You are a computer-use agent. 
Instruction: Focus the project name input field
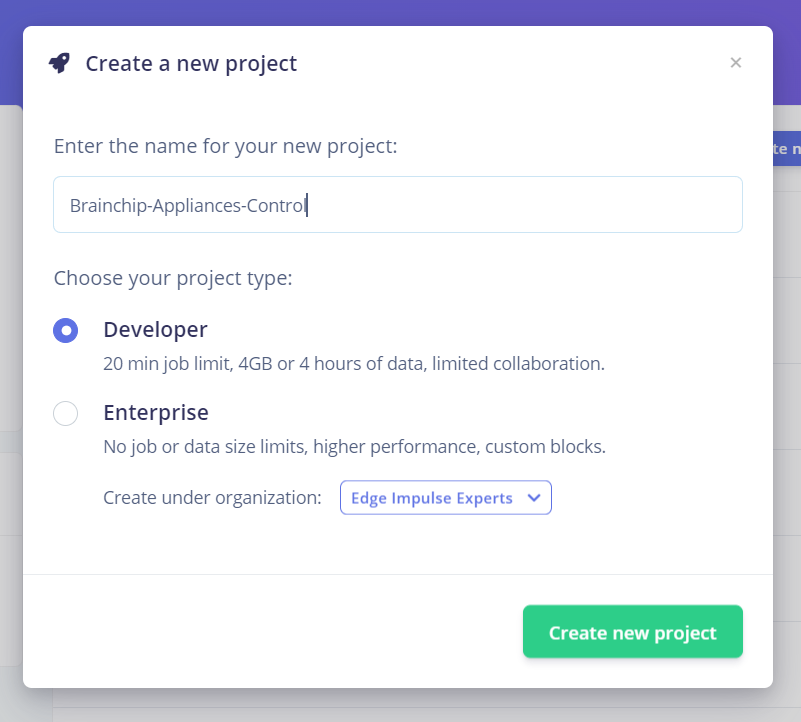point(397,204)
